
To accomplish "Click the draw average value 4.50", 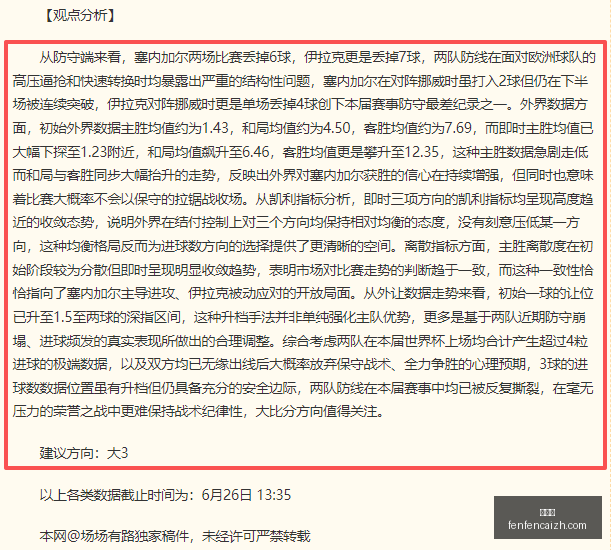I will tap(337, 128).
